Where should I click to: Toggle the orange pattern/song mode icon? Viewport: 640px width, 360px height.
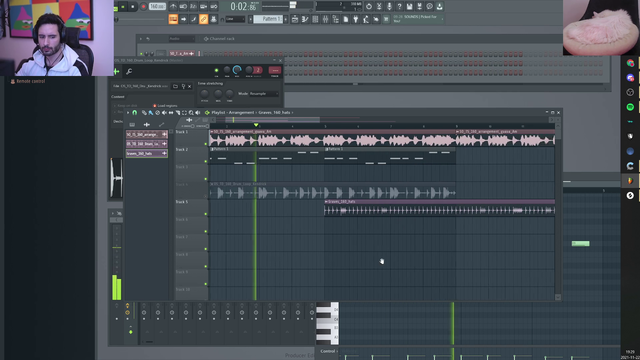(x=173, y=19)
